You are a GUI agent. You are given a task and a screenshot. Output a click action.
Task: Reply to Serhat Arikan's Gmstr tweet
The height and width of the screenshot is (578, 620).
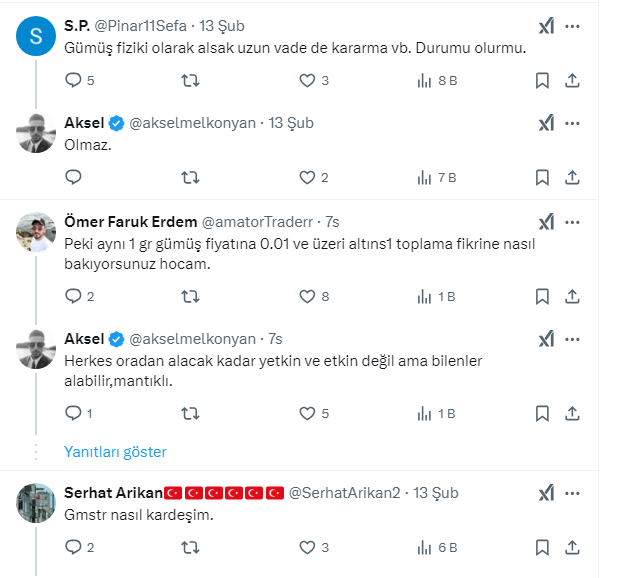(x=73, y=547)
